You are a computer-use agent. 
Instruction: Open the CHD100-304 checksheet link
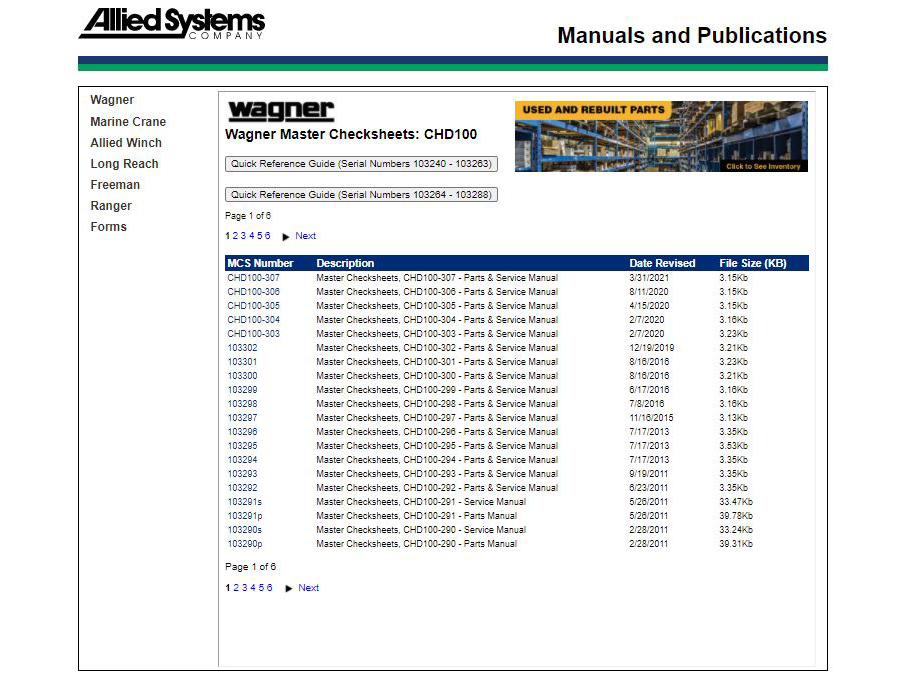click(254, 320)
